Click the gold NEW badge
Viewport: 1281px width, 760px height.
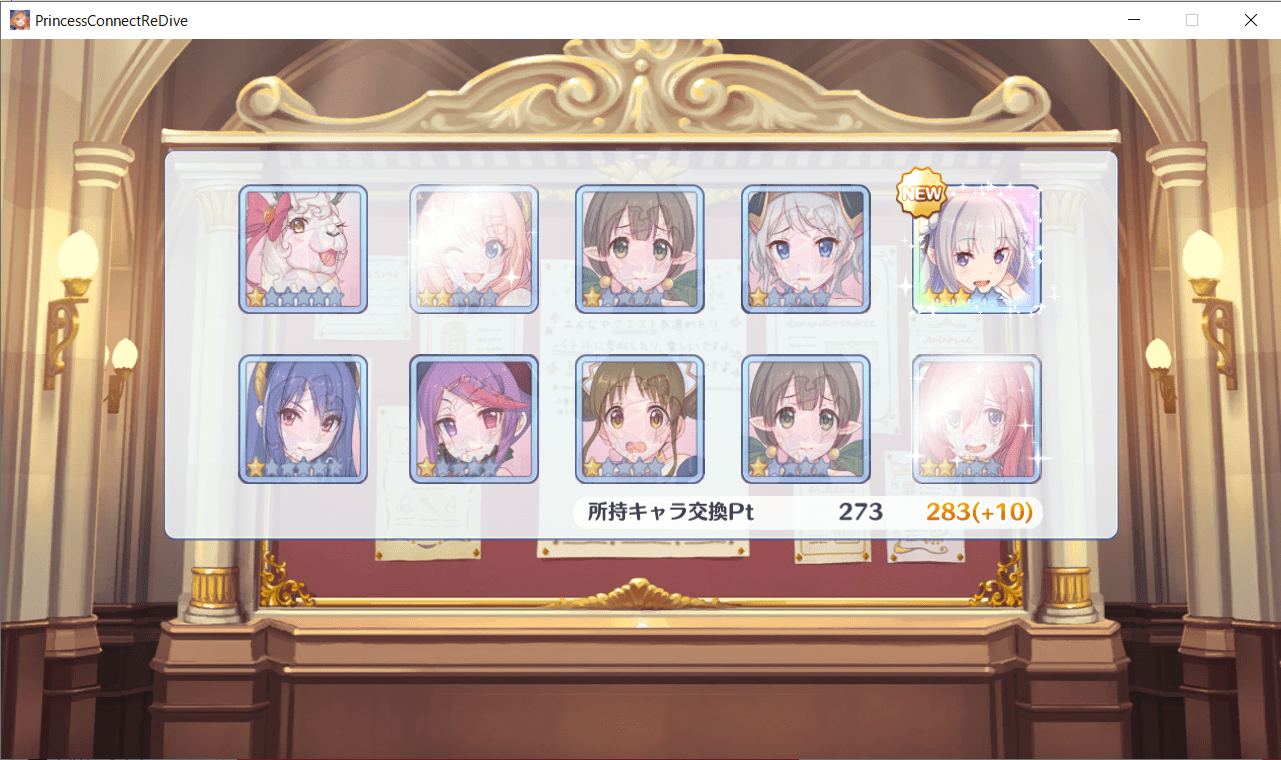coord(921,192)
